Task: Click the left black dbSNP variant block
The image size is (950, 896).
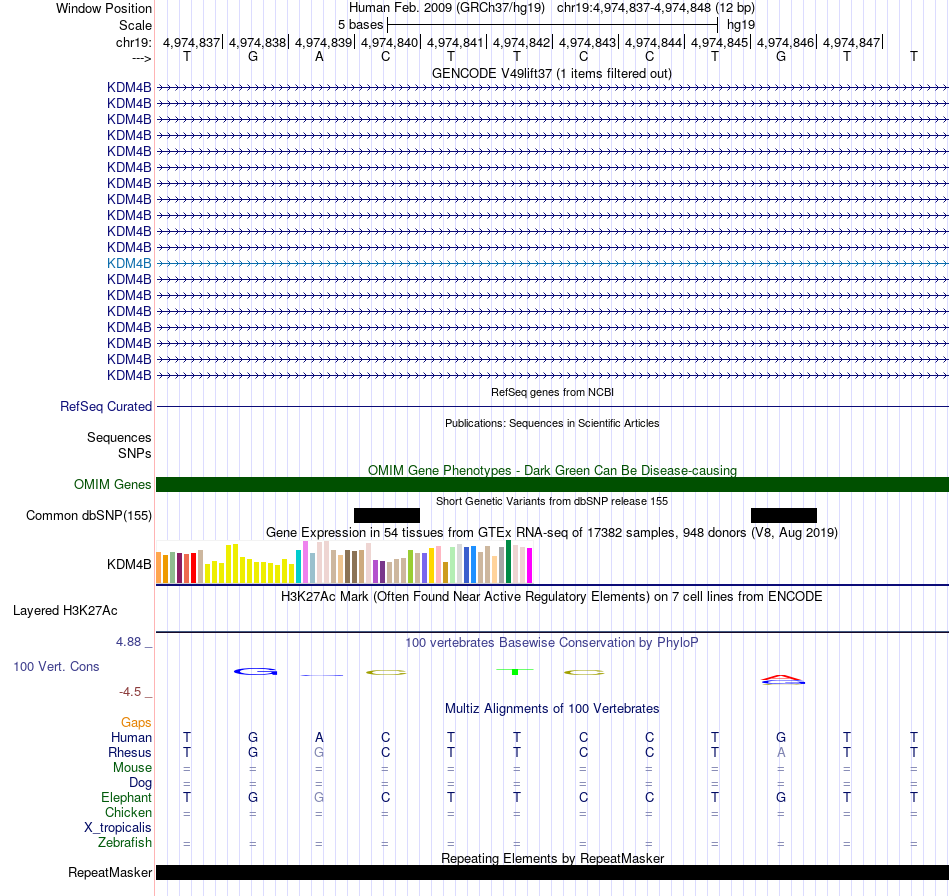Action: [x=387, y=516]
